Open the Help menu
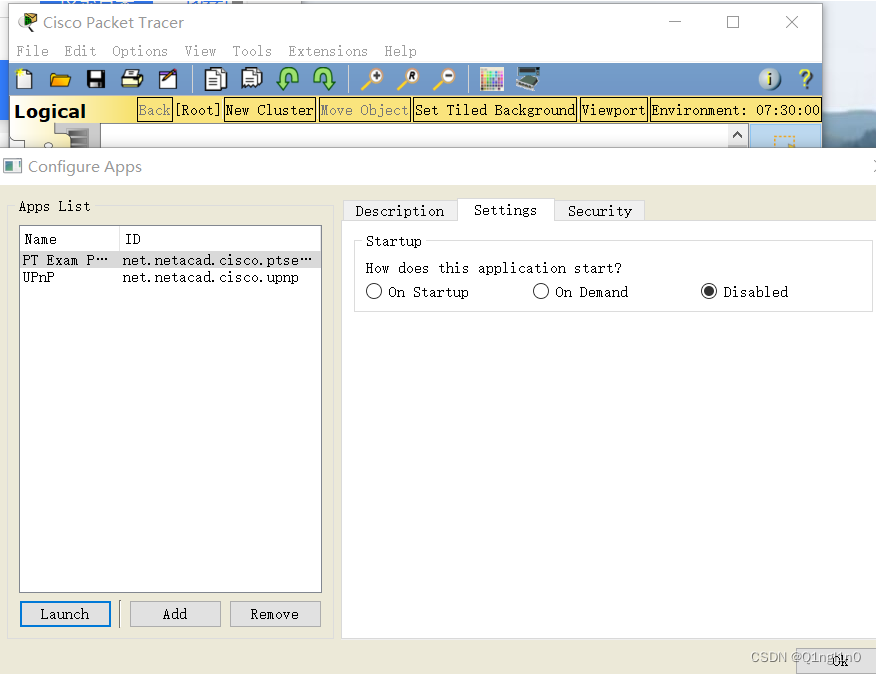The image size is (876, 674). click(400, 51)
